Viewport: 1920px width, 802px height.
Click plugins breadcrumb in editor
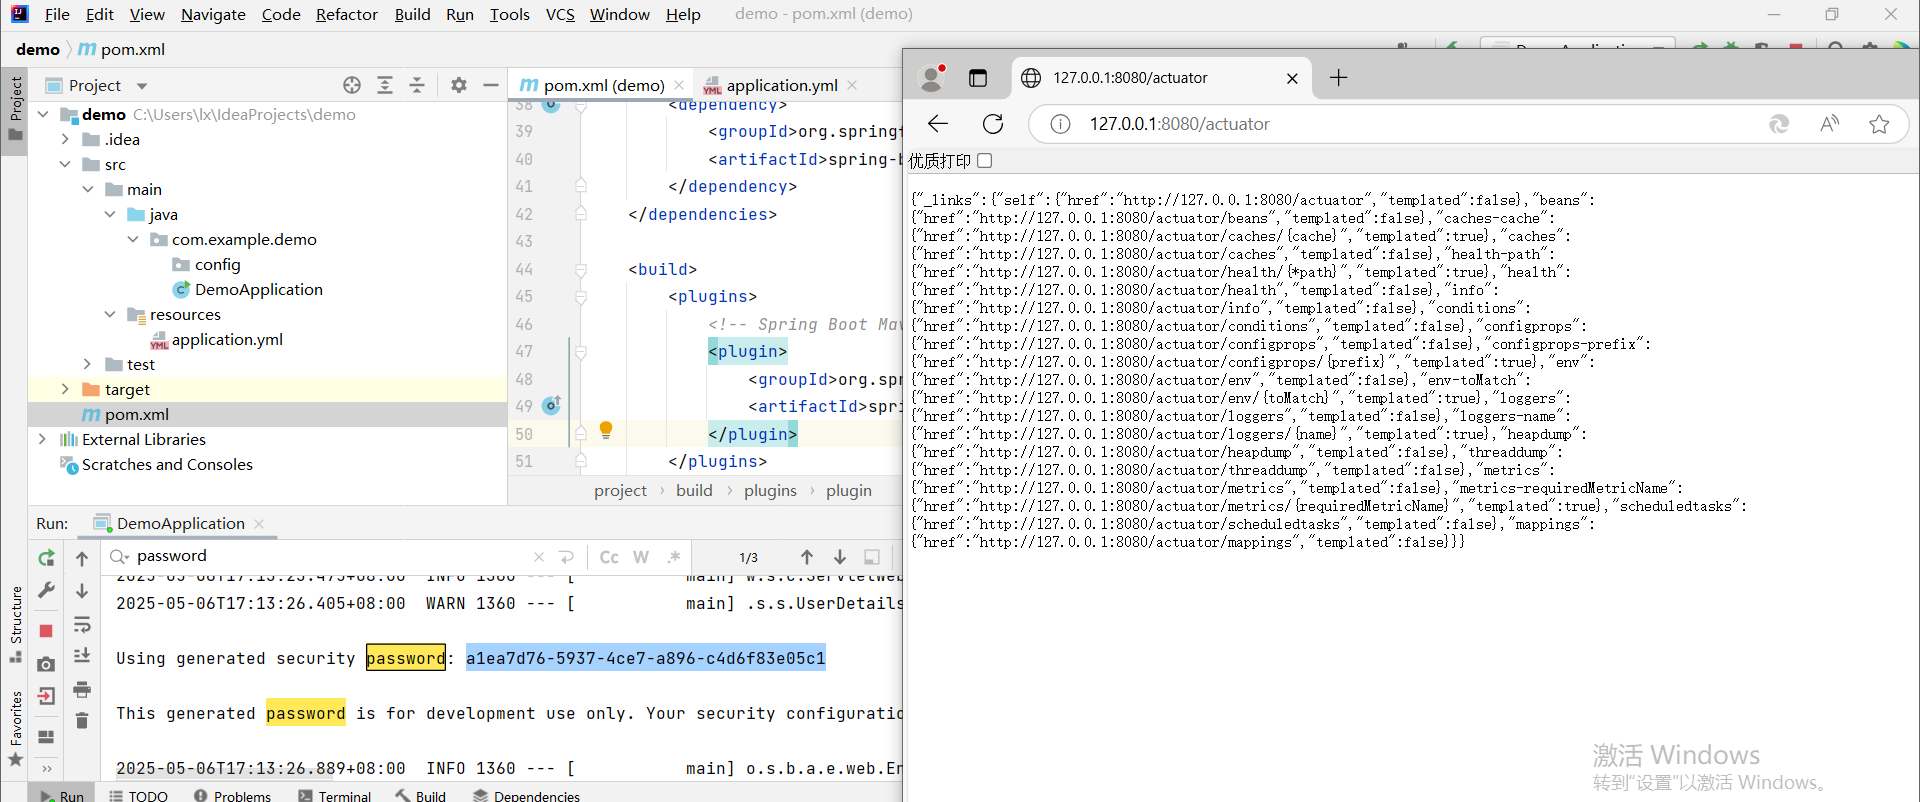tap(770, 490)
